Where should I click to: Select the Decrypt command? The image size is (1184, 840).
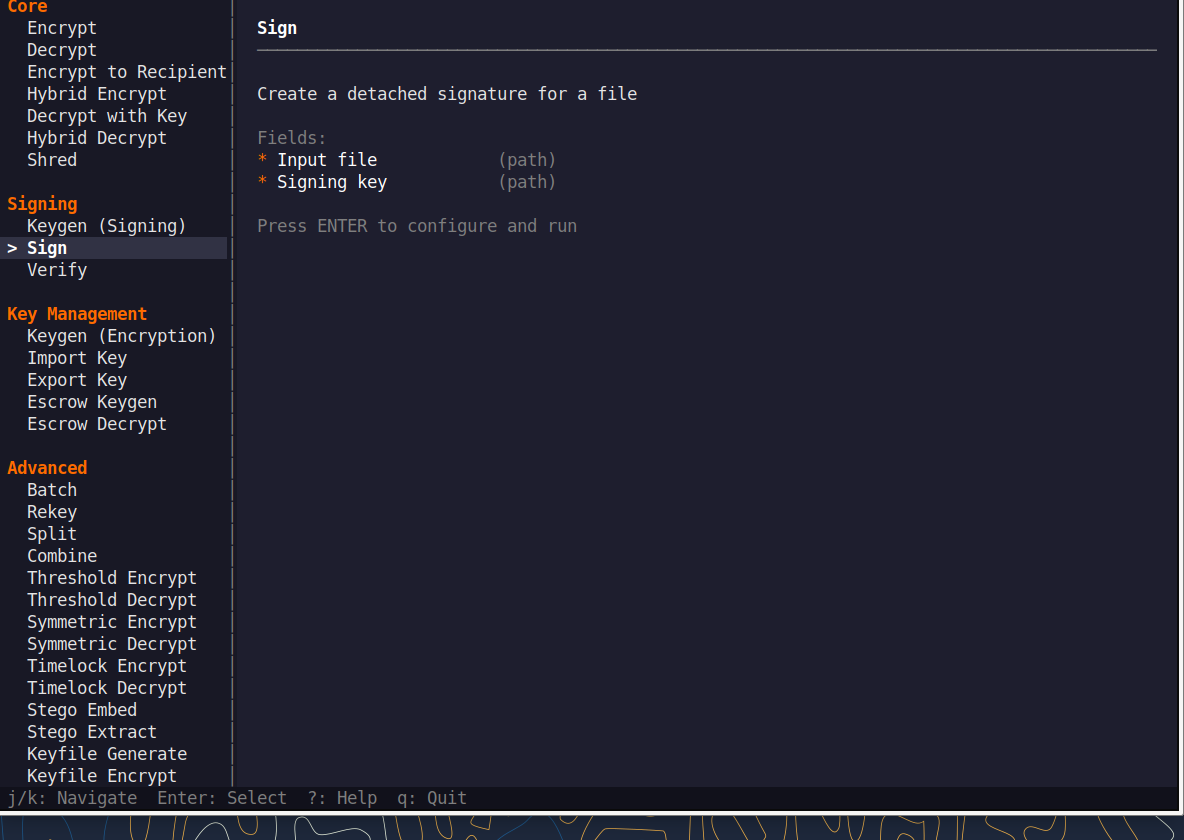[62, 50]
